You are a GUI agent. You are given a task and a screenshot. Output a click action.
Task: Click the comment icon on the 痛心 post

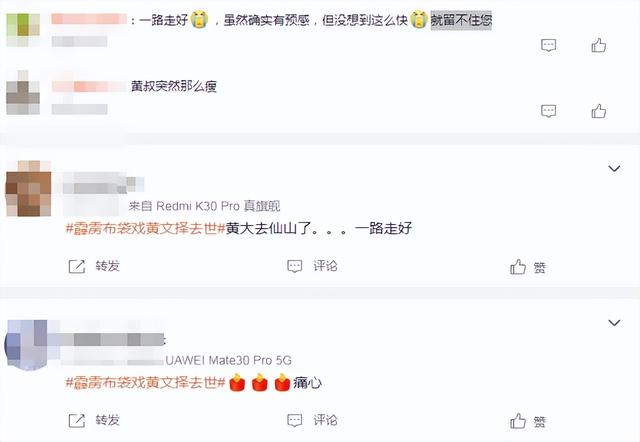(x=295, y=420)
